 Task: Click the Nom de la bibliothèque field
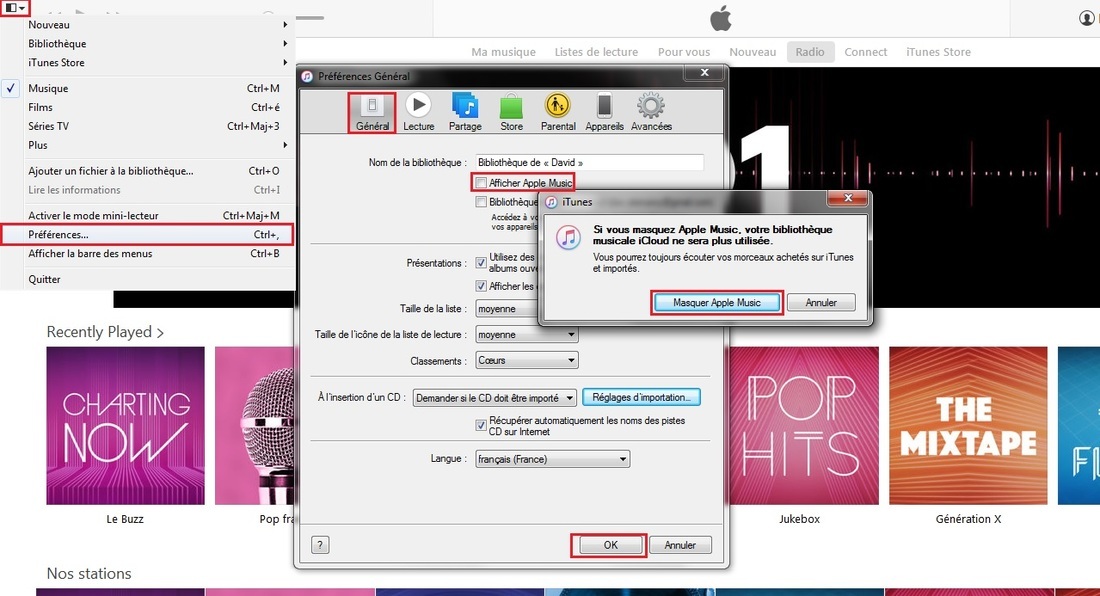click(589, 163)
